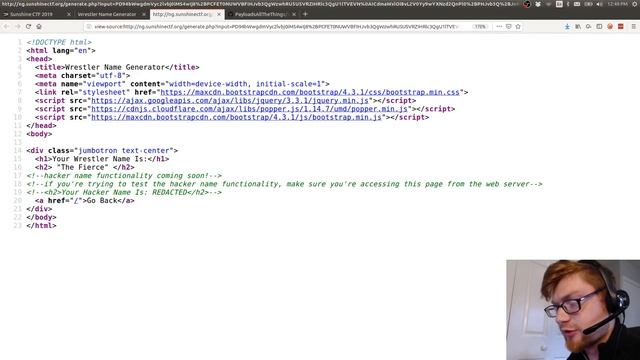This screenshot has height=360, width=640.
Task: Open the bootstrap.min.css stylesheet link
Action: (310, 92)
